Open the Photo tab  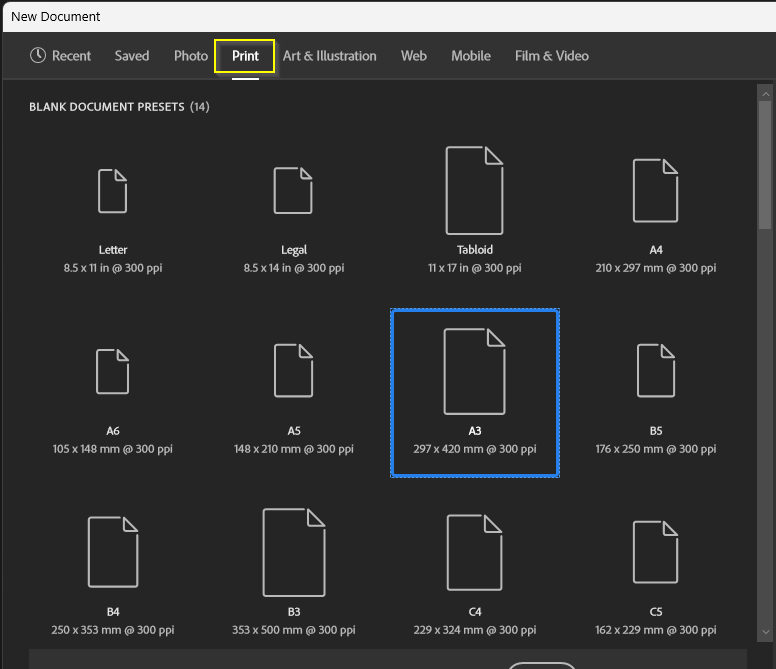tap(191, 56)
